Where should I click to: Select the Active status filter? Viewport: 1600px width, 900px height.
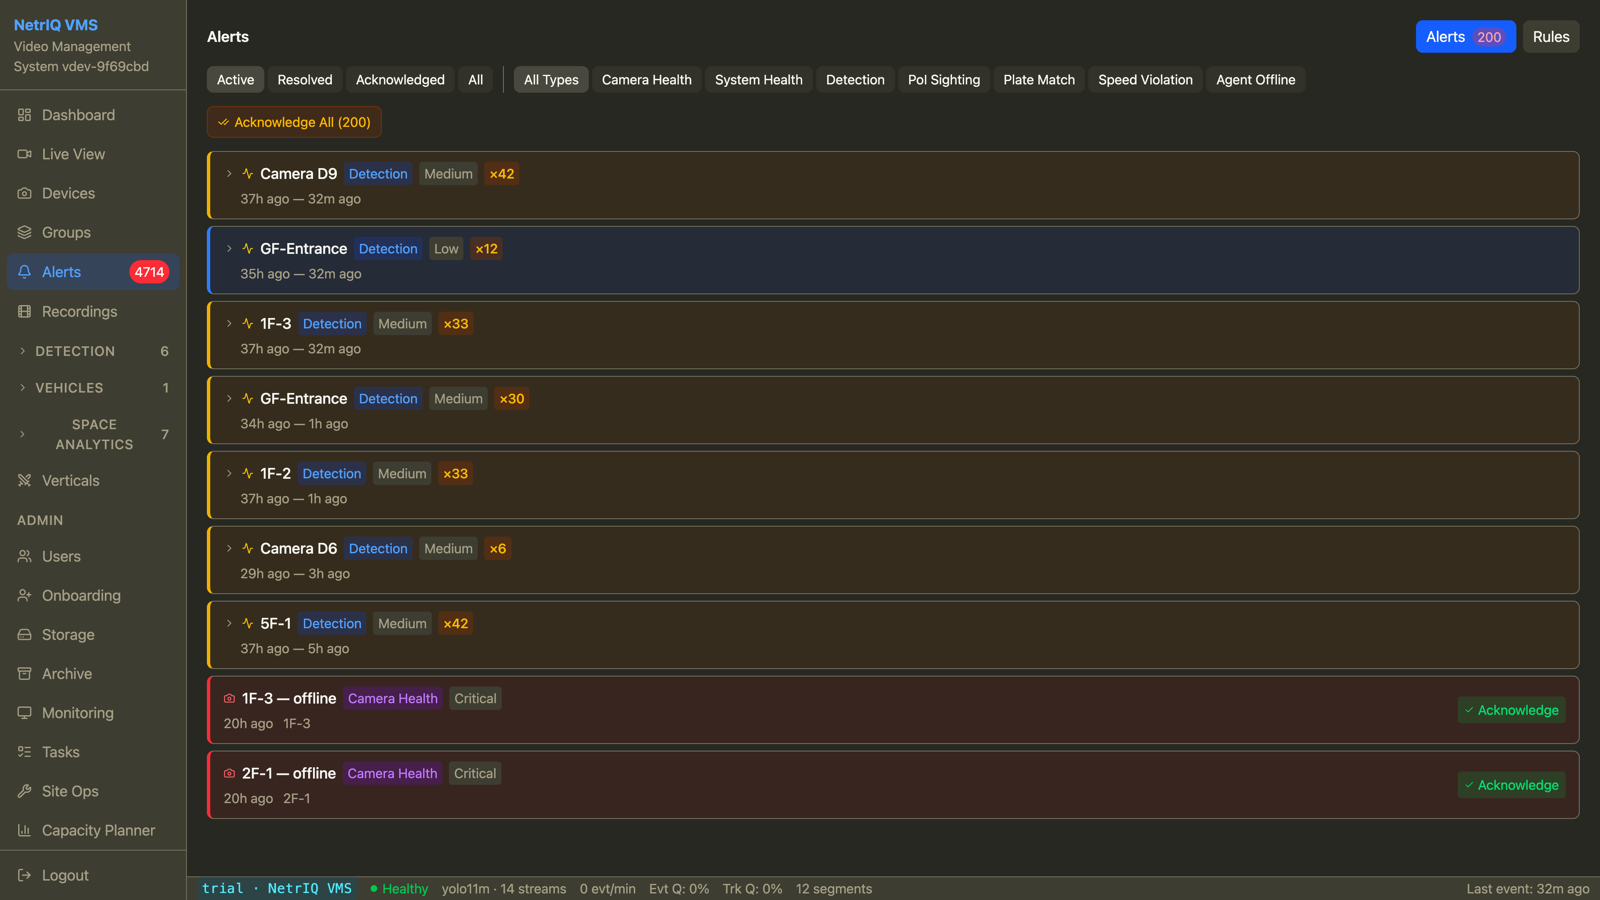click(235, 80)
